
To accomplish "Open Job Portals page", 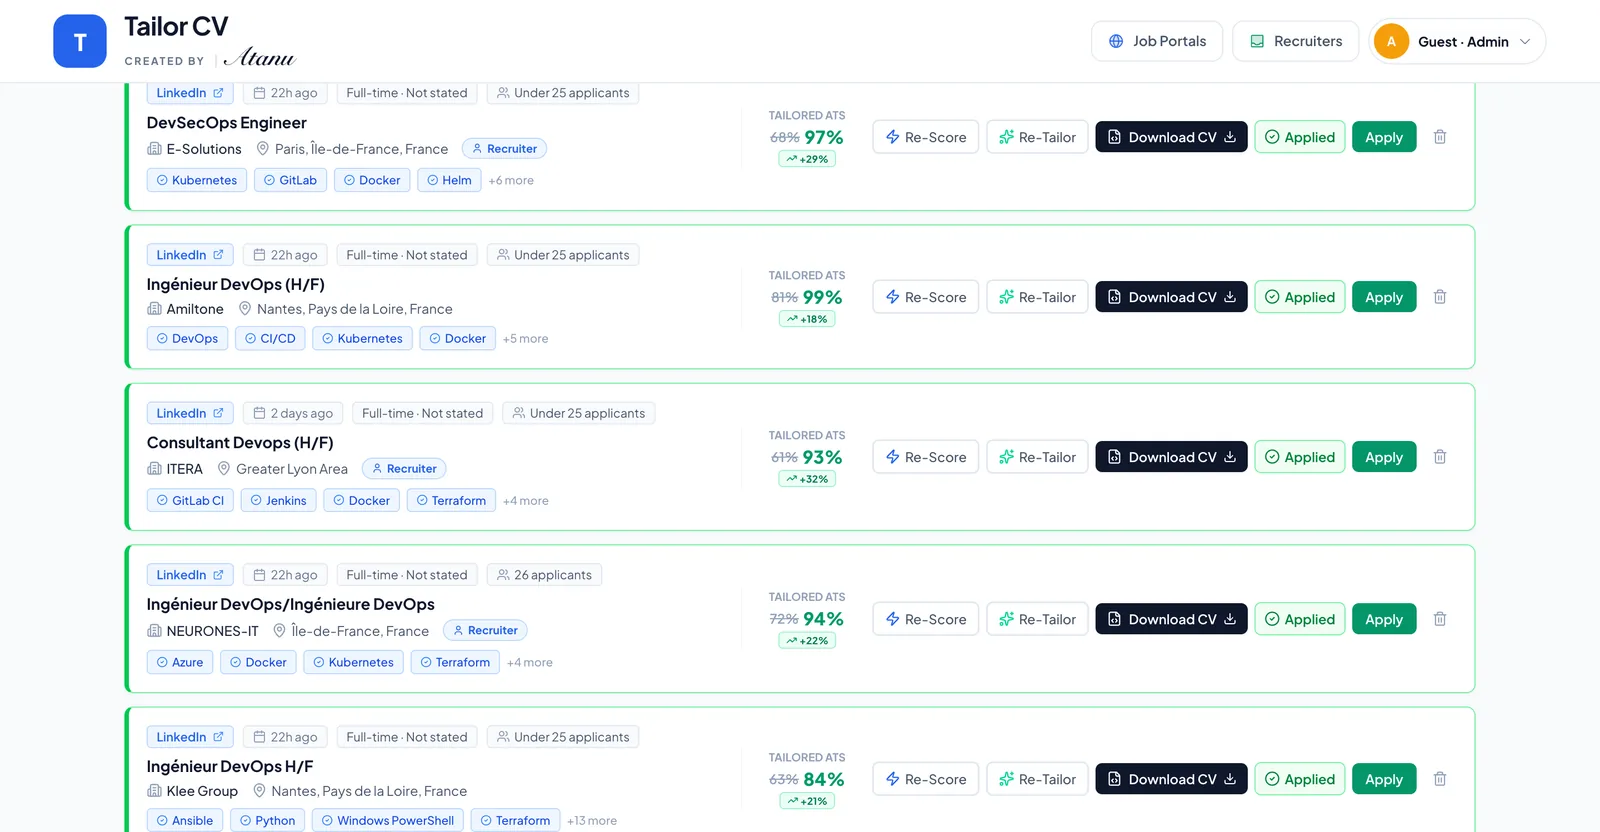I will (x=1157, y=41).
